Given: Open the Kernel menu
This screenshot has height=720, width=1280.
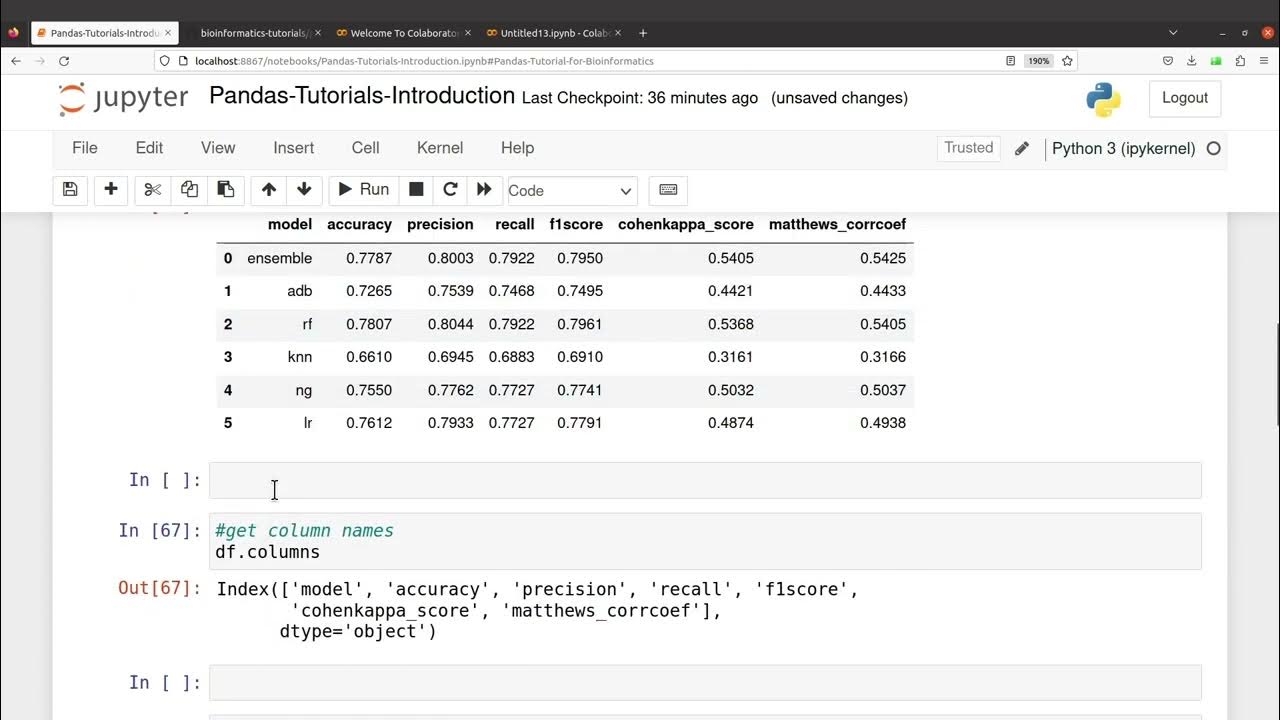Looking at the screenshot, I should (x=439, y=148).
